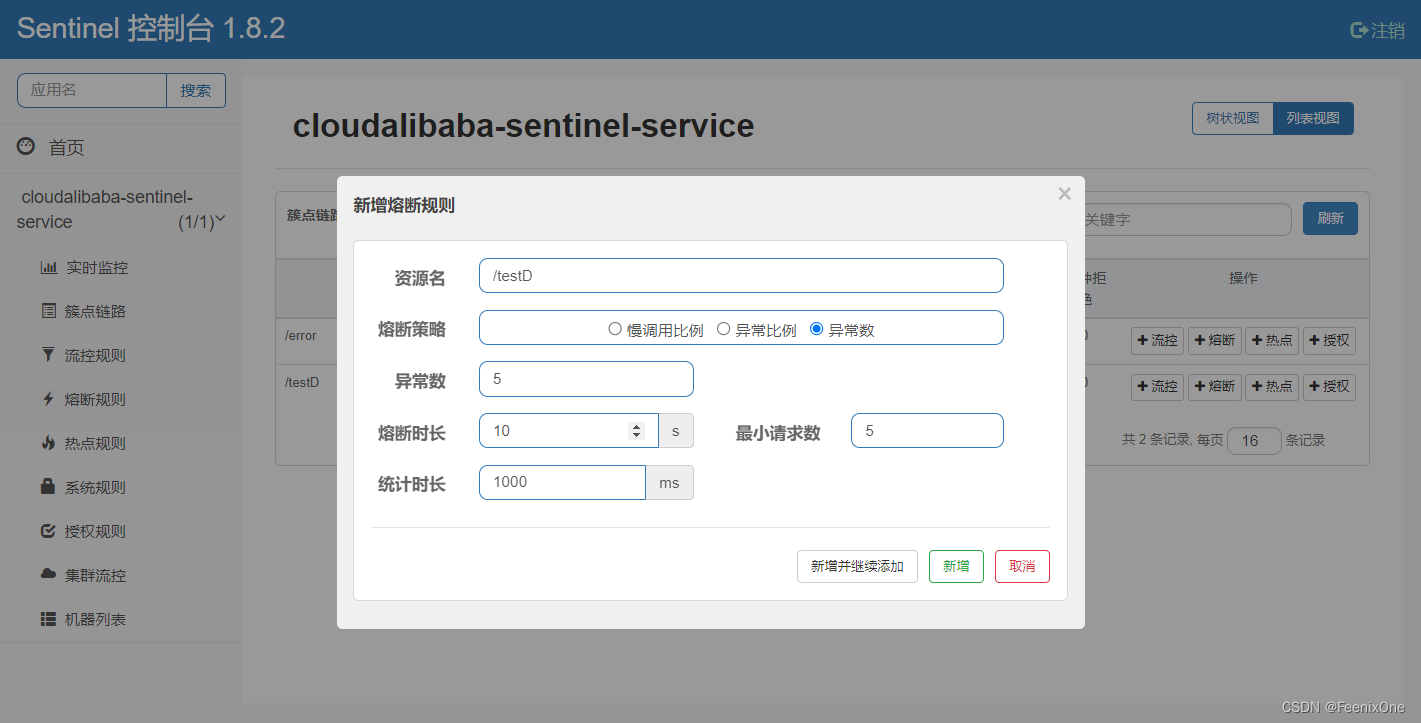Click the system rules lock icon
This screenshot has height=723, width=1421.
click(48, 487)
